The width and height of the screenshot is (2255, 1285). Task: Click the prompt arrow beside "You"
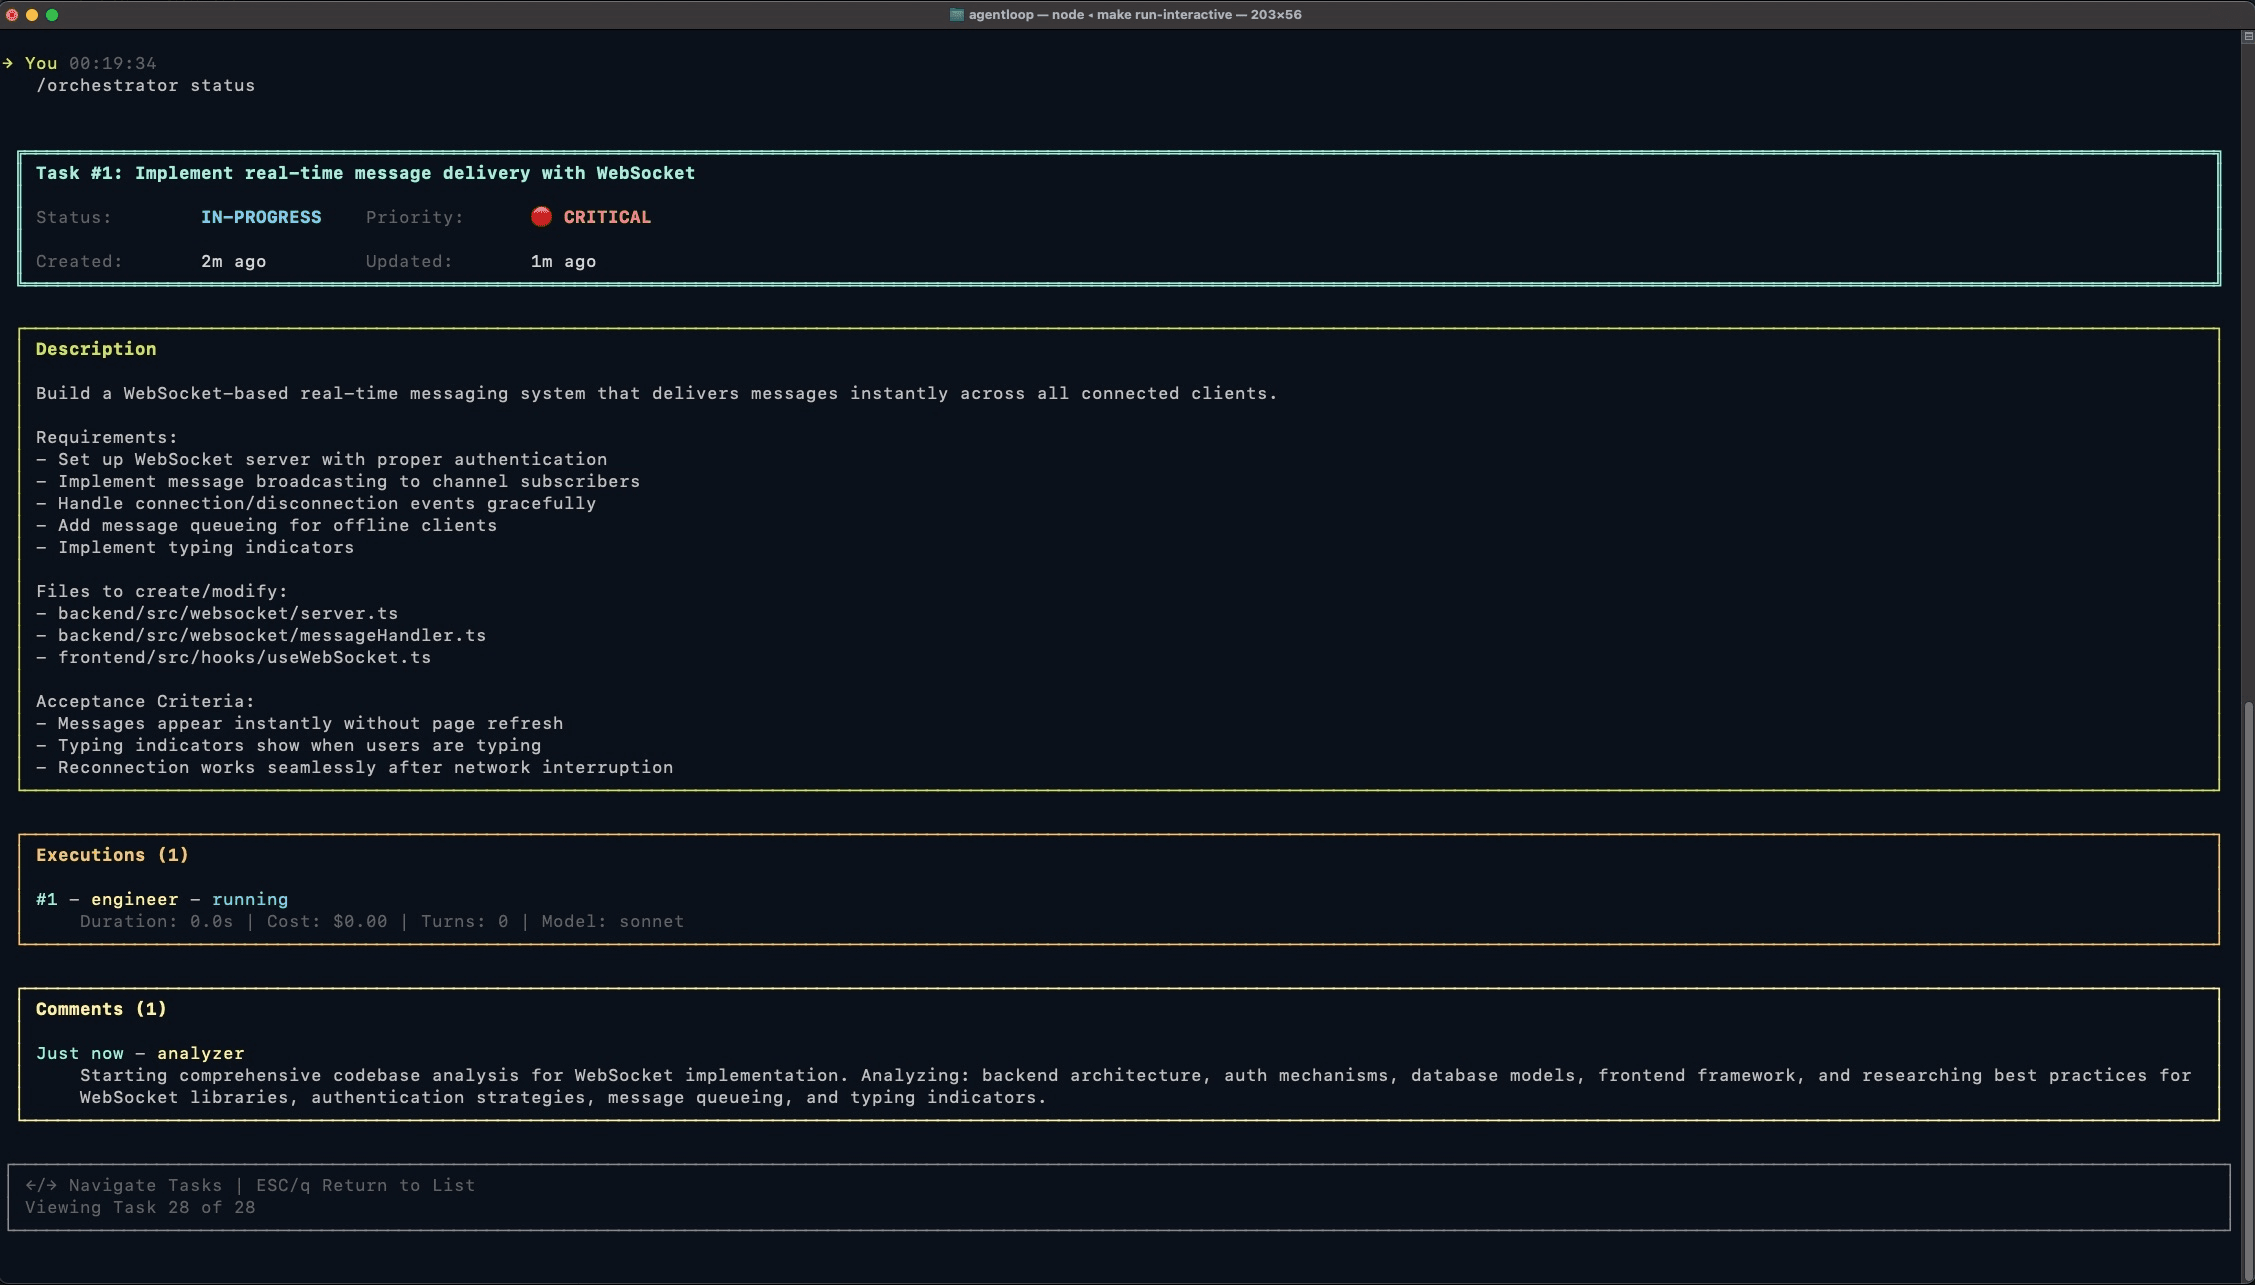(10, 62)
